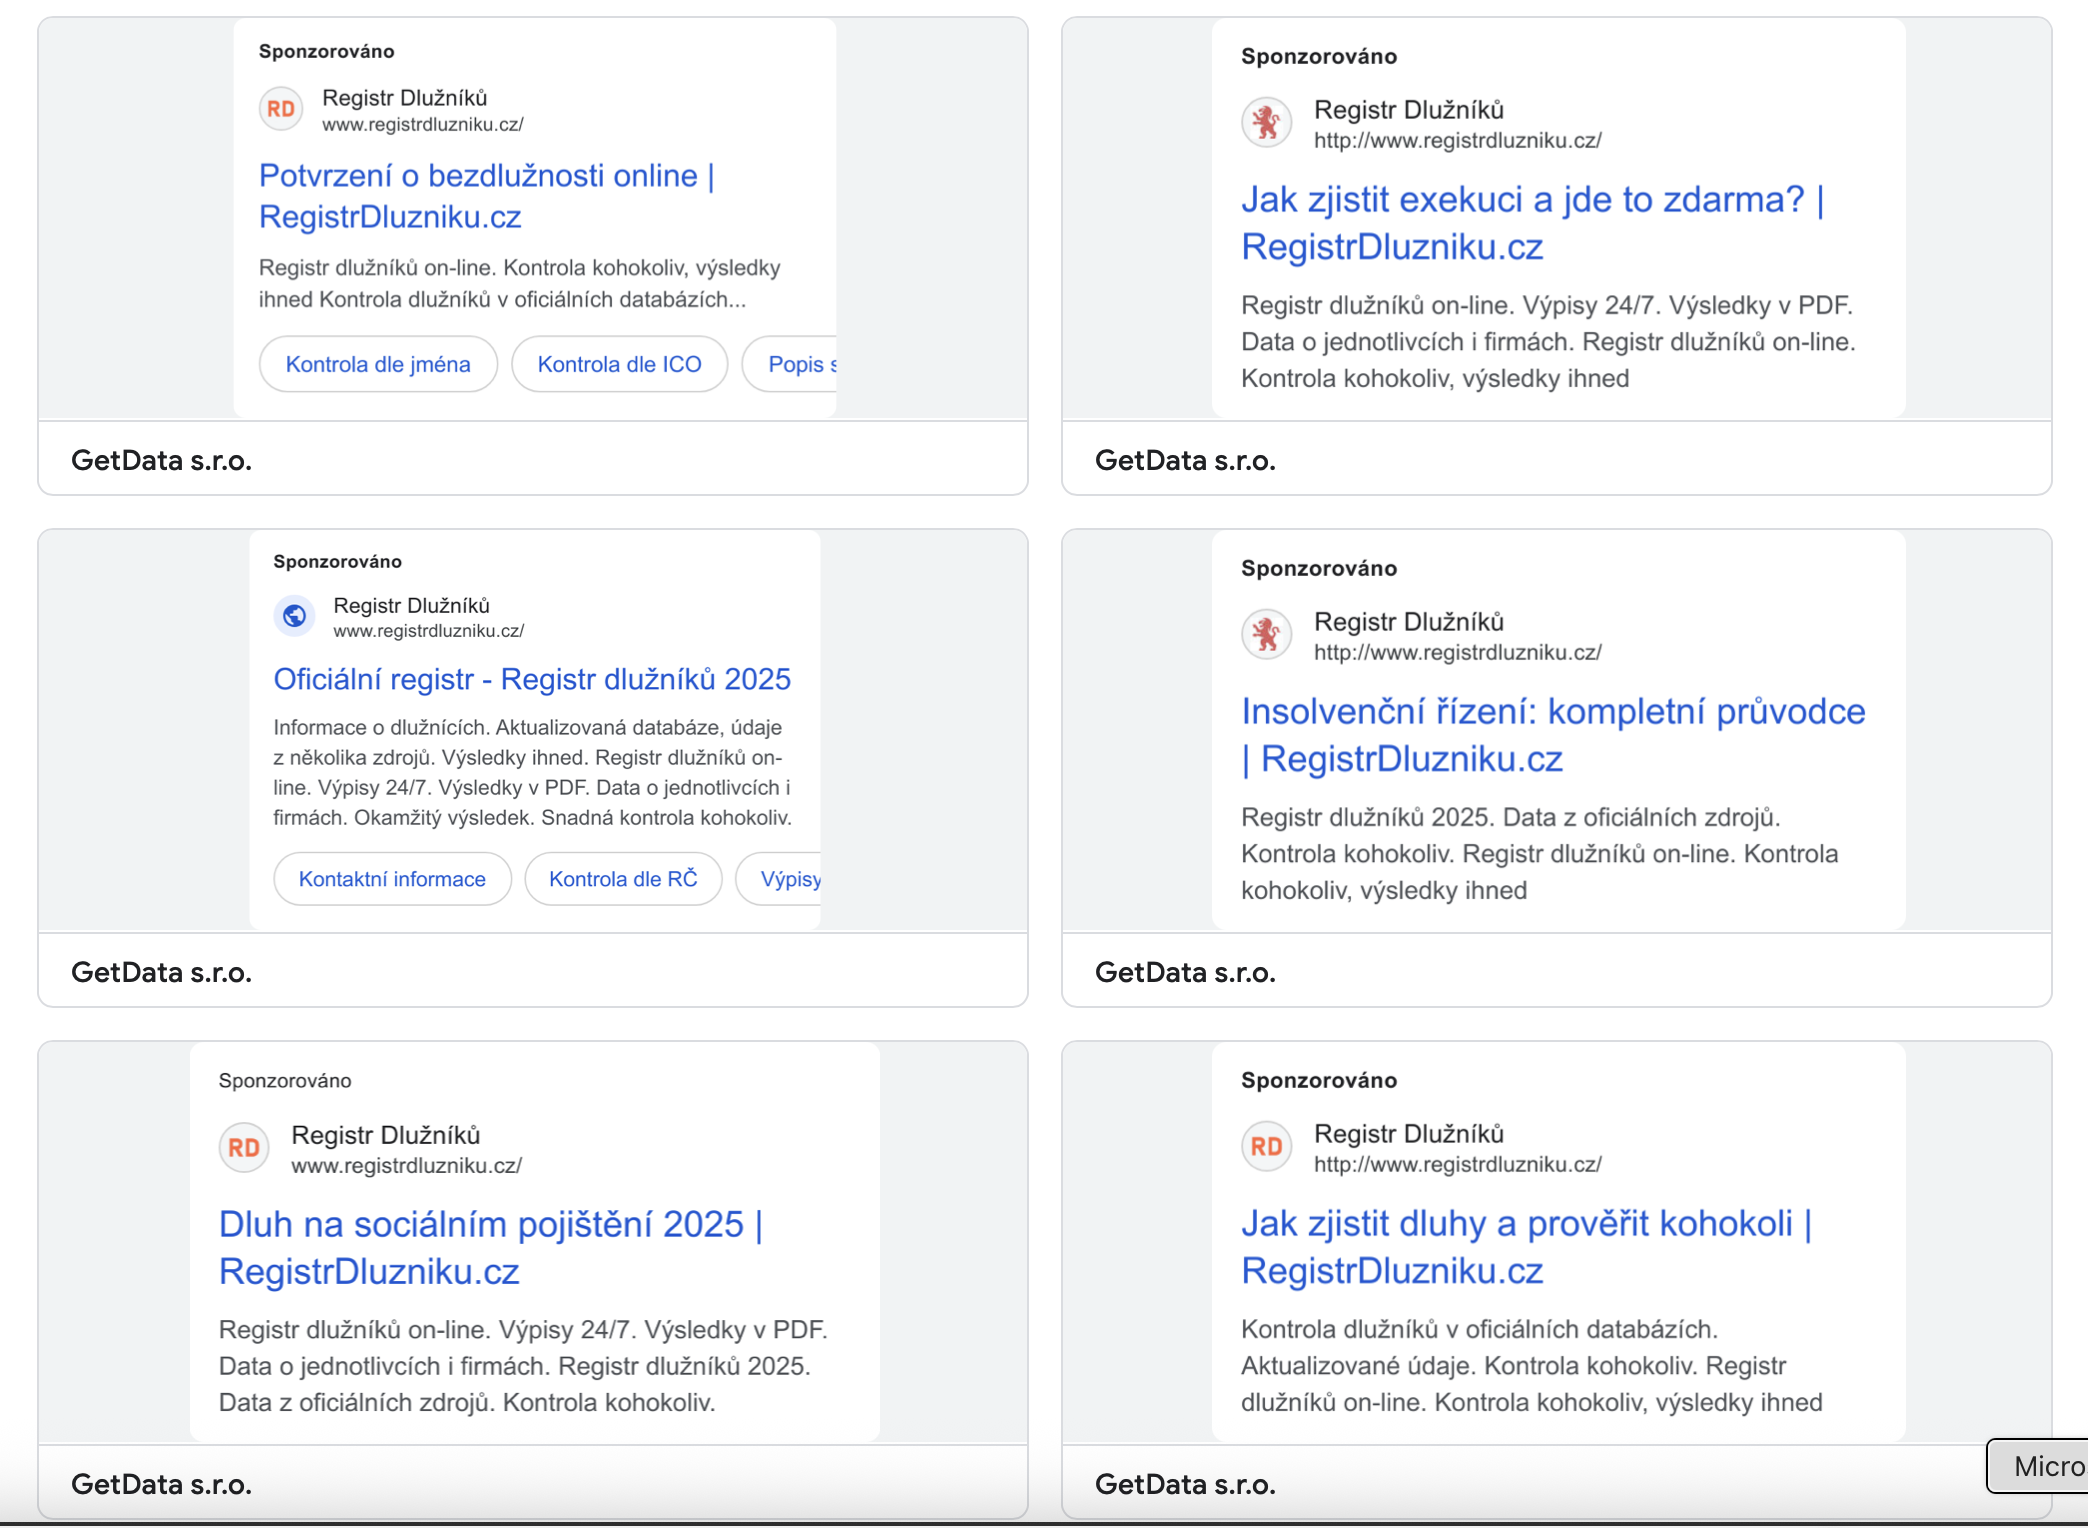Click the RD favicon in the Jak zjistit dluhy ad
Image resolution: width=2088 pixels, height=1528 pixels.
pyautogui.click(x=1267, y=1146)
